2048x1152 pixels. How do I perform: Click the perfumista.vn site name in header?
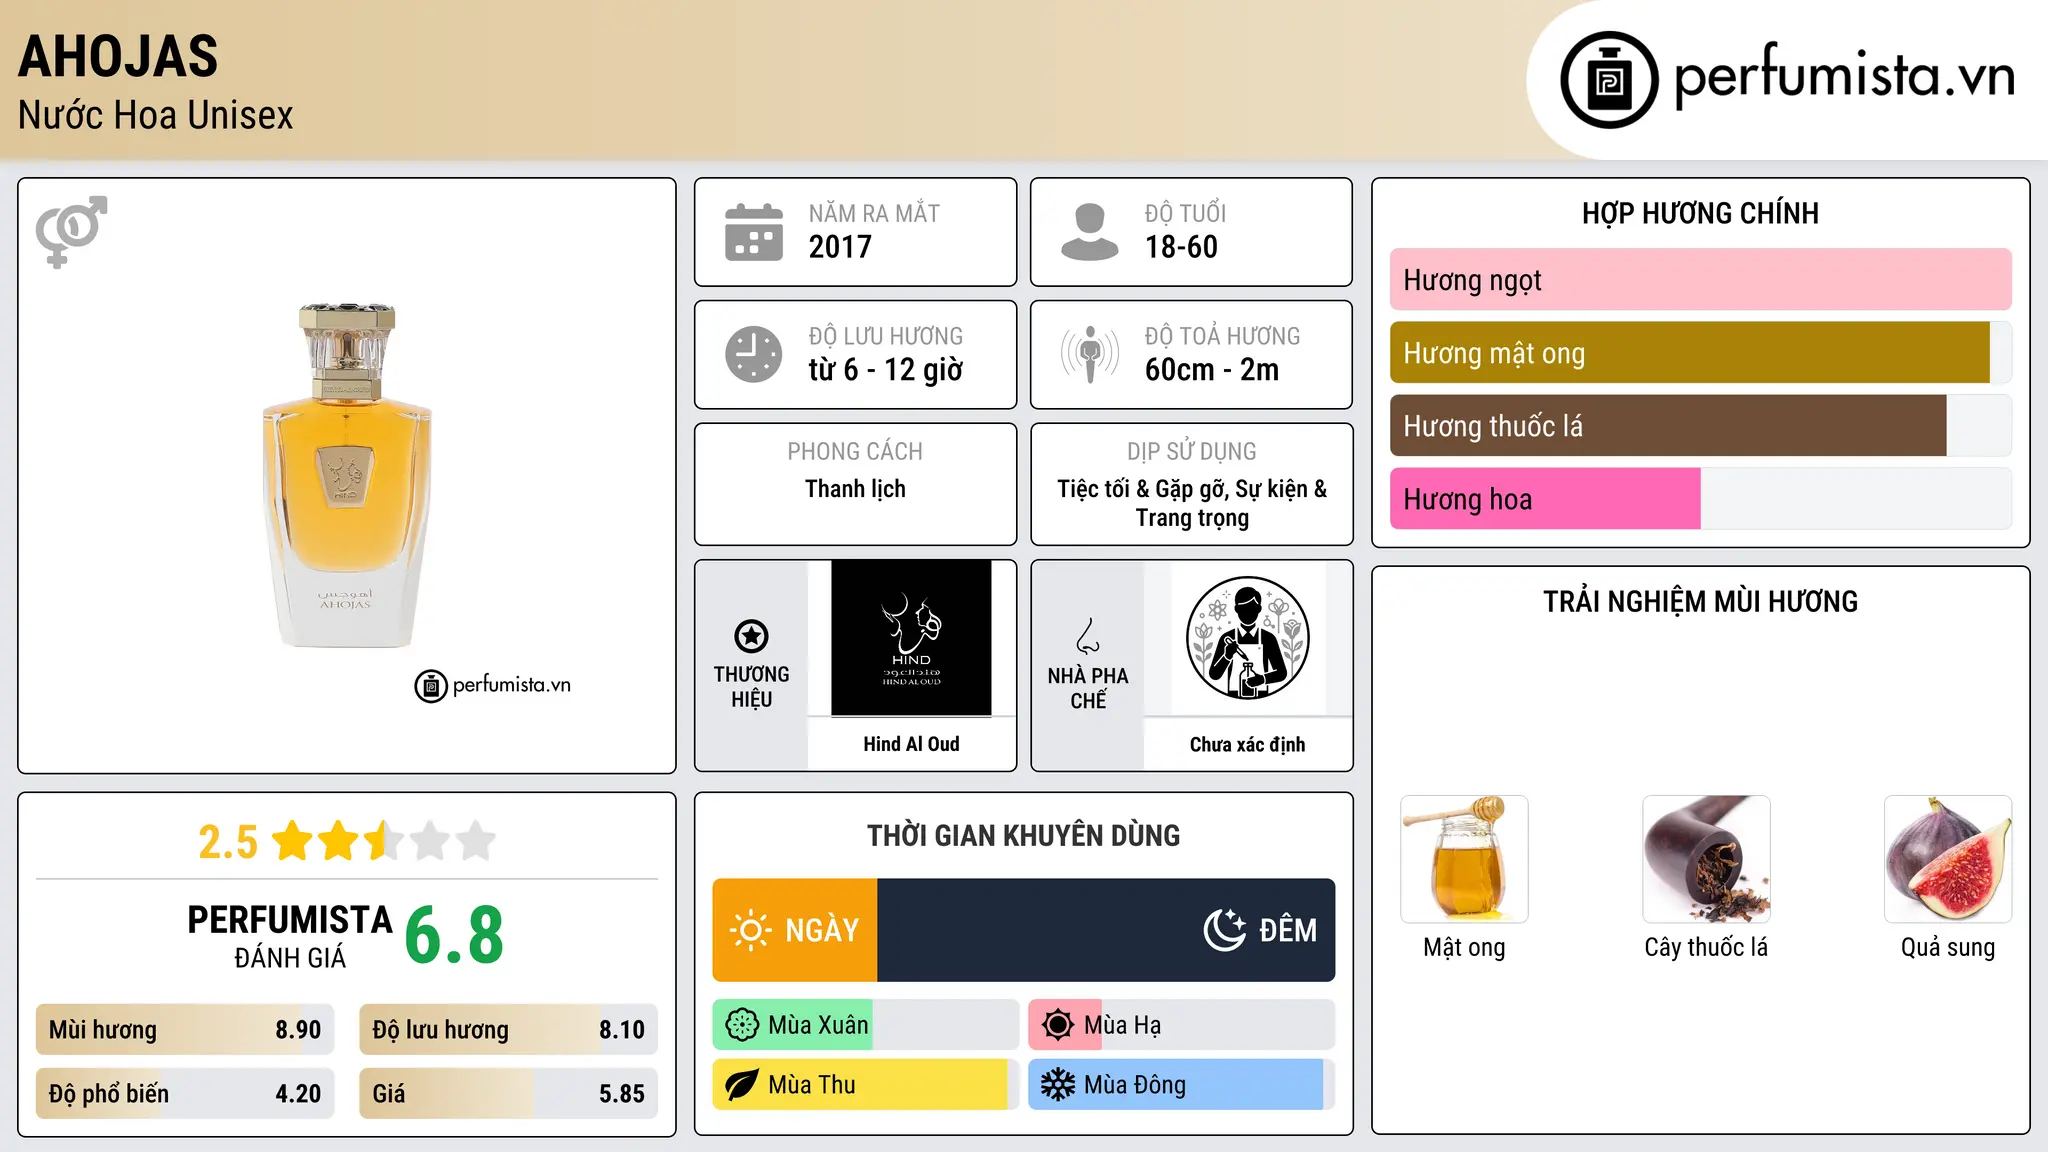pyautogui.click(x=1845, y=77)
